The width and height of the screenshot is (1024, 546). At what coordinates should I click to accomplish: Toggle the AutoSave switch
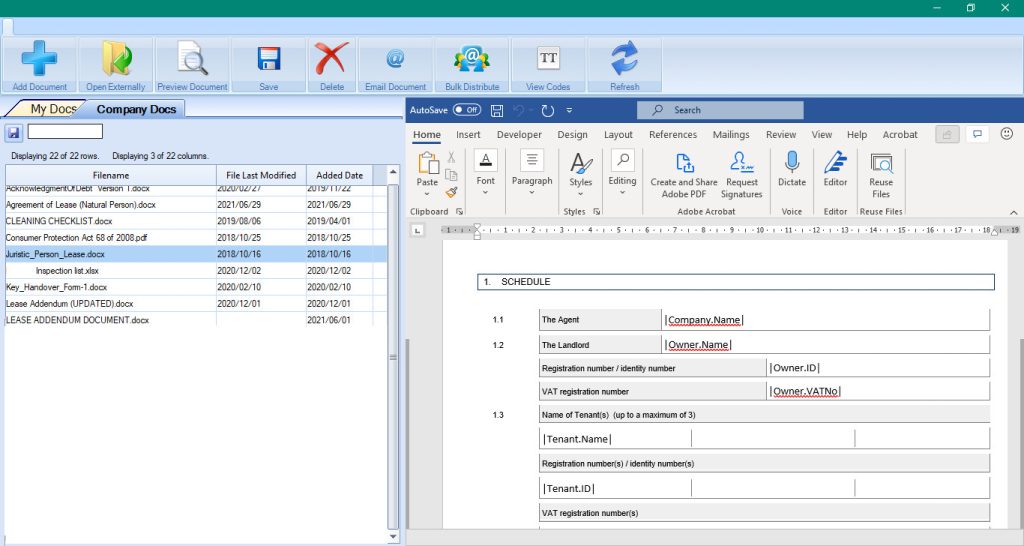point(466,110)
